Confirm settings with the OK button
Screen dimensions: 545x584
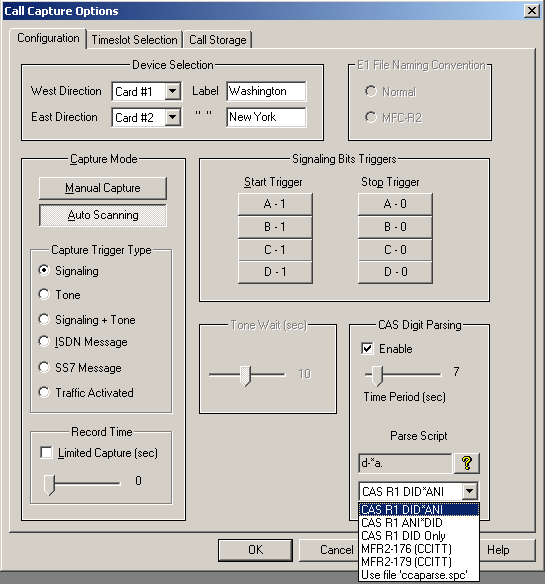[x=256, y=550]
